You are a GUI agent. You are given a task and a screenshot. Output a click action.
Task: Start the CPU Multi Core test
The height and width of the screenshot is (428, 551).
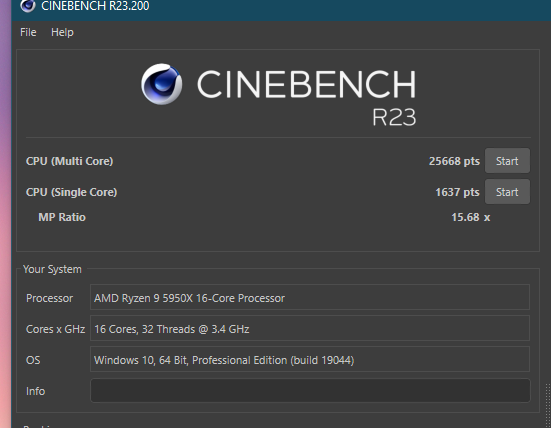pyautogui.click(x=507, y=161)
